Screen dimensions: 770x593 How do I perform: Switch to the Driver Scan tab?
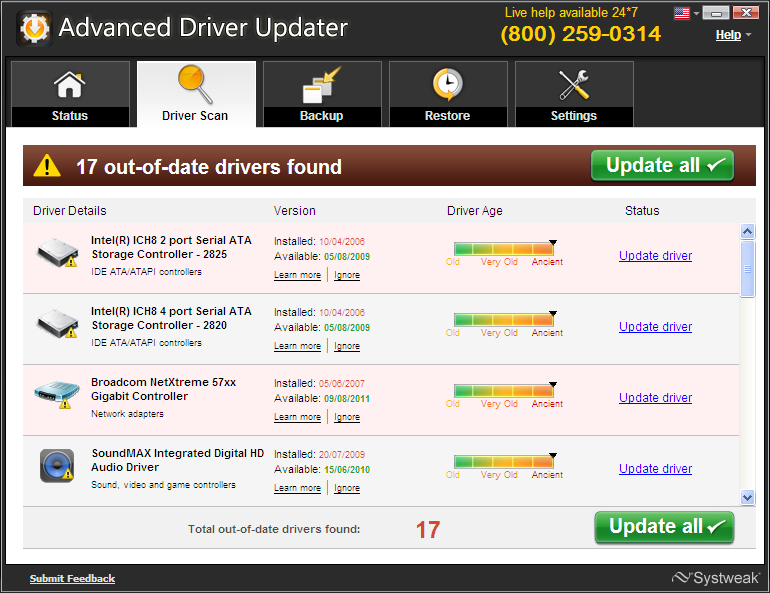(196, 94)
